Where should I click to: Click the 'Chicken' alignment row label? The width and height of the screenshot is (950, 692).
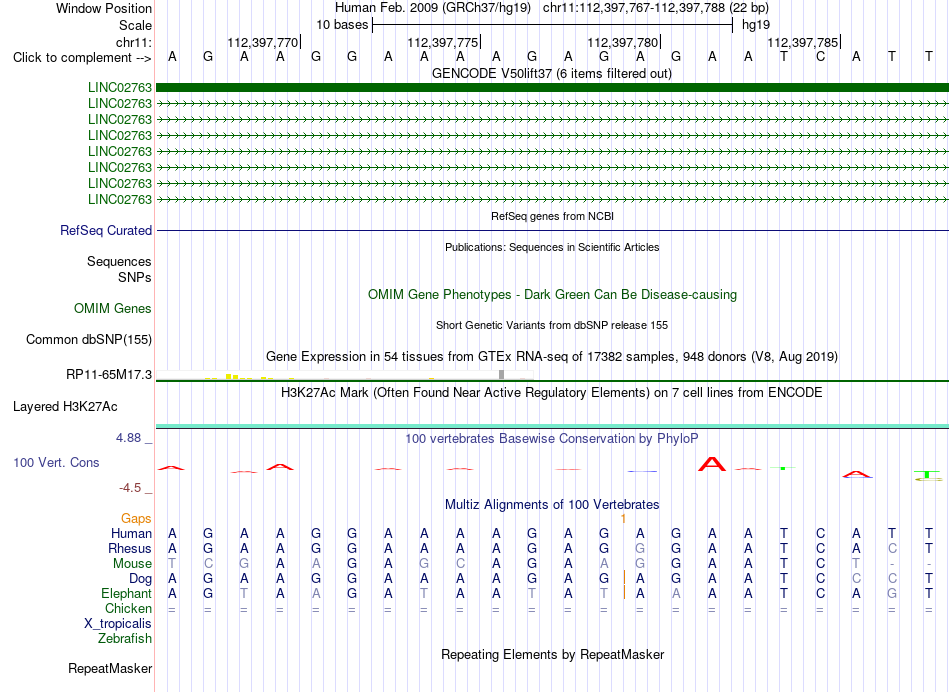click(128, 608)
